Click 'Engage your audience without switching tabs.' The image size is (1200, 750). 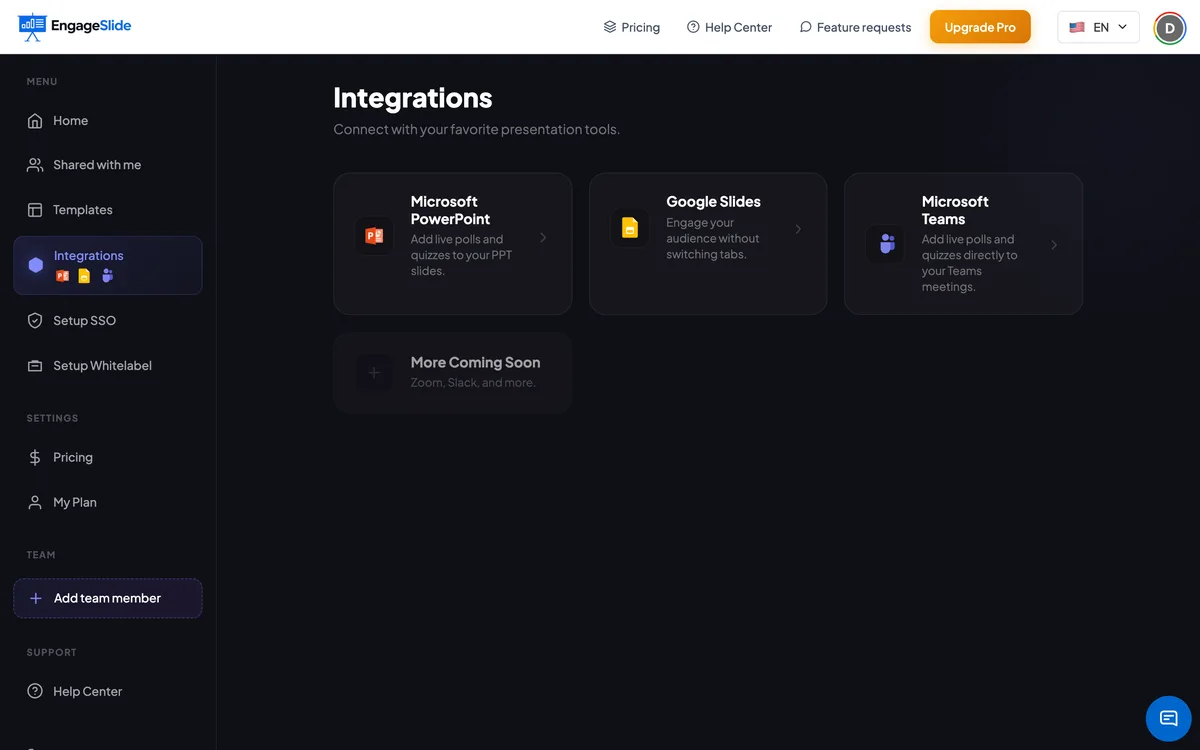(713, 239)
